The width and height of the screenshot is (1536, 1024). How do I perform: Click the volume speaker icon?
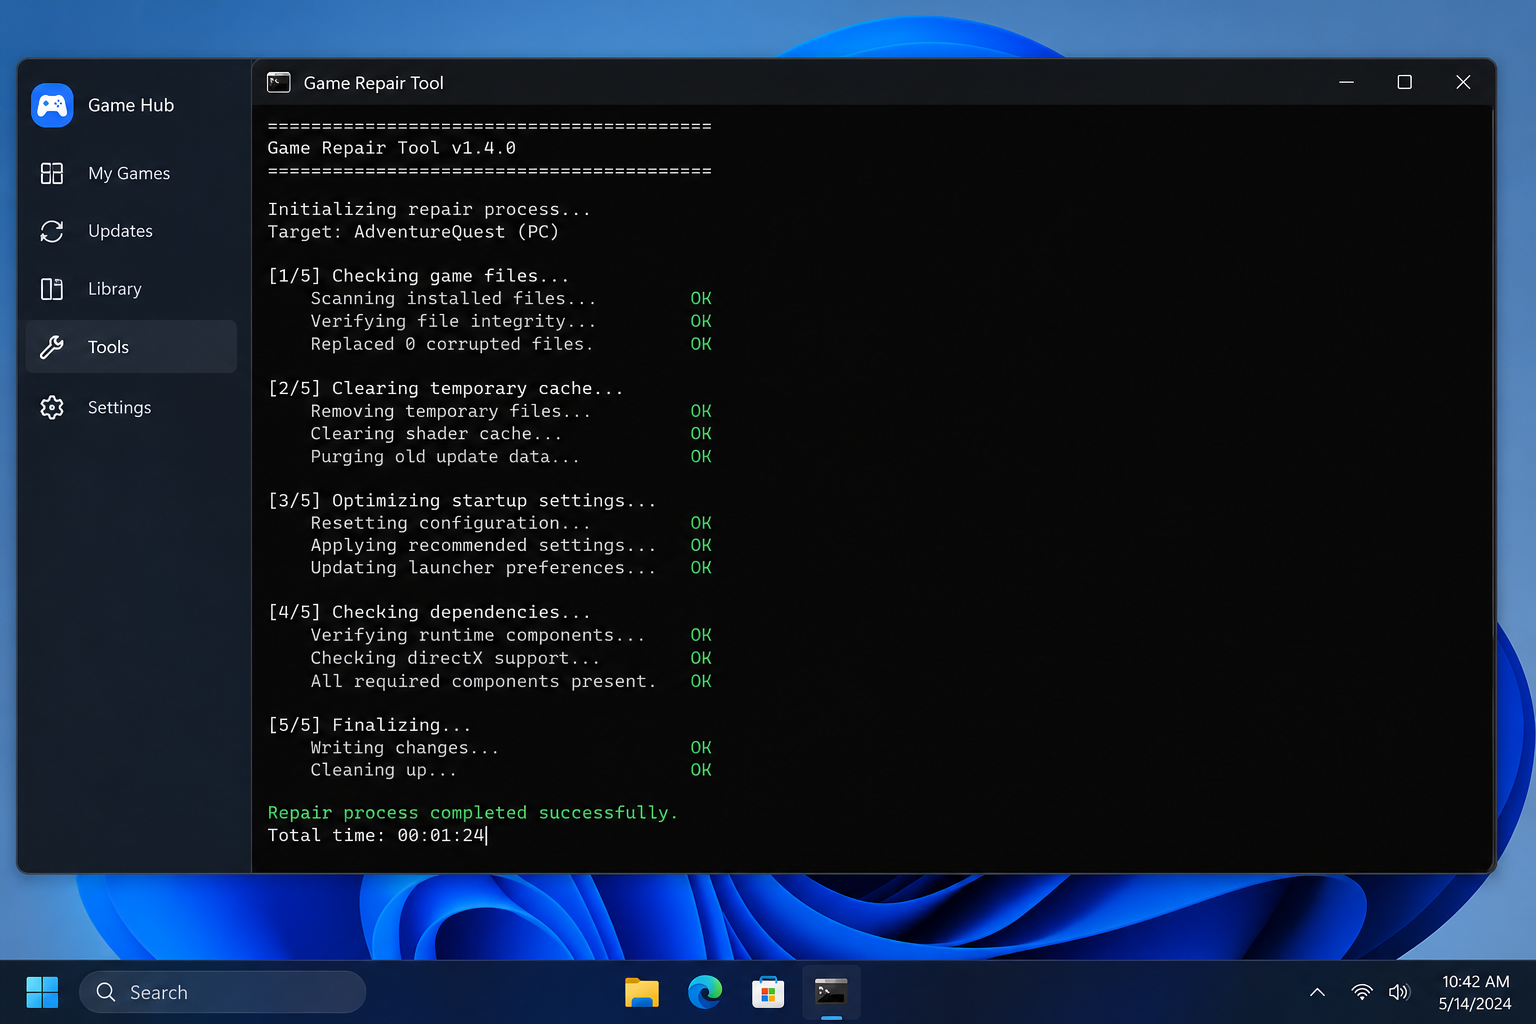[1399, 992]
